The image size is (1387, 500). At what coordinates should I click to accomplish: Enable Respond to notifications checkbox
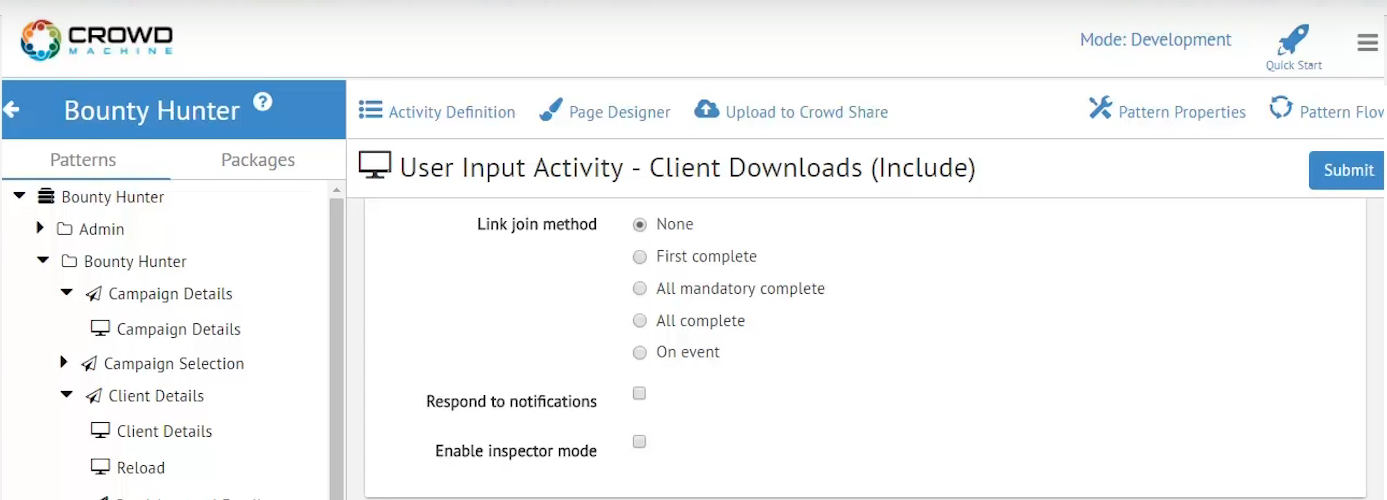pos(640,394)
